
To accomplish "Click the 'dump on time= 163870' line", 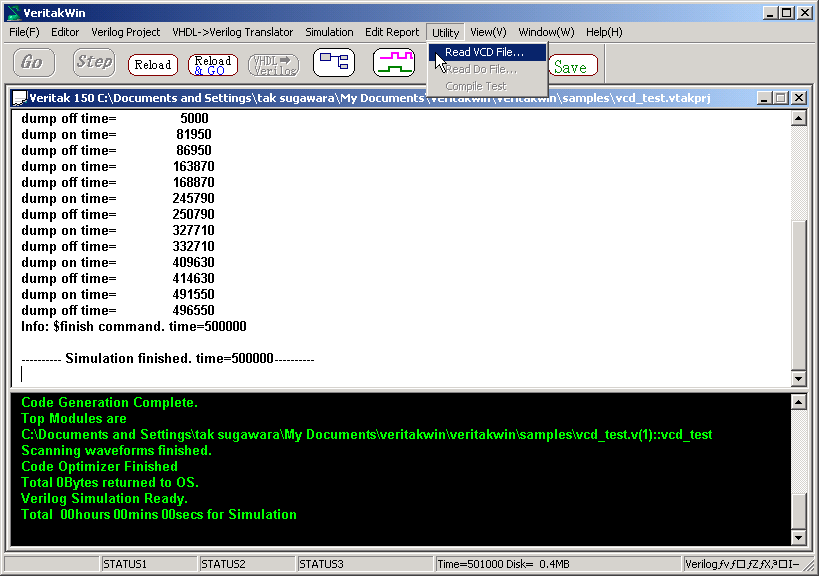I will pyautogui.click(x=118, y=167).
